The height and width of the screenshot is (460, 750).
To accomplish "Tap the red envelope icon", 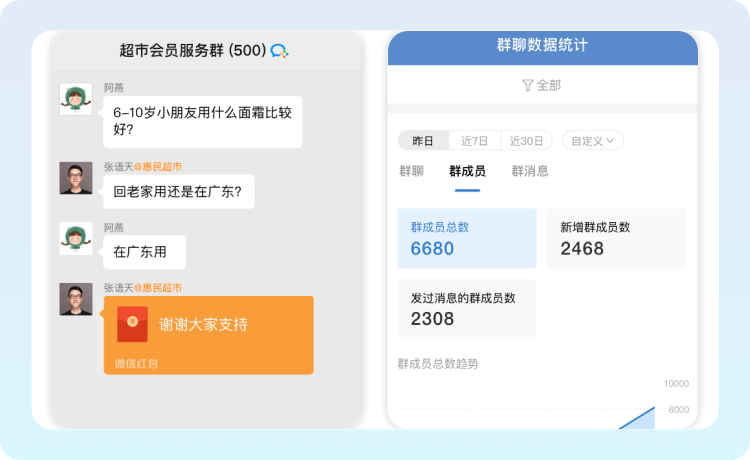I will click(x=132, y=324).
